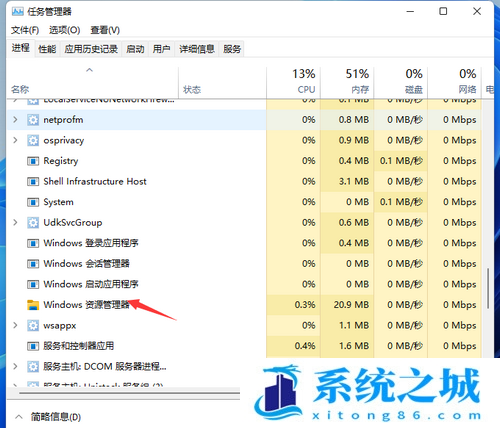The height and width of the screenshot is (428, 500).
Task: Click the 服务和控制器应用 process icon
Action: 33,346
